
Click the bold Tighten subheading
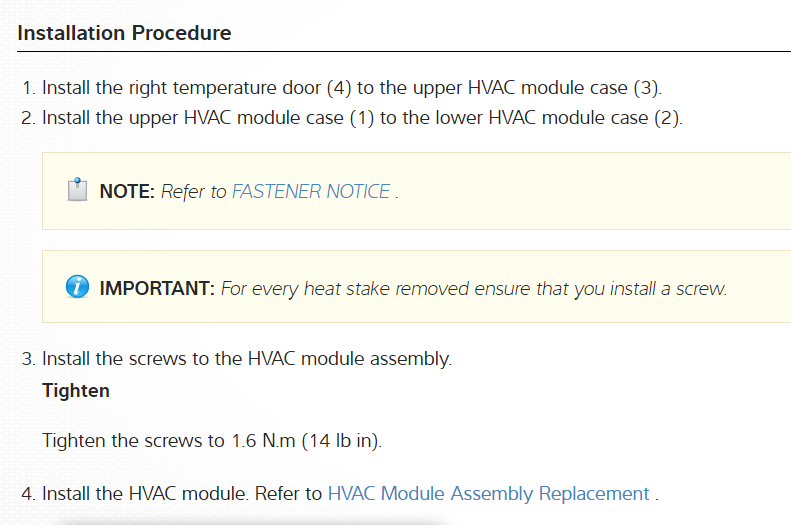76,390
